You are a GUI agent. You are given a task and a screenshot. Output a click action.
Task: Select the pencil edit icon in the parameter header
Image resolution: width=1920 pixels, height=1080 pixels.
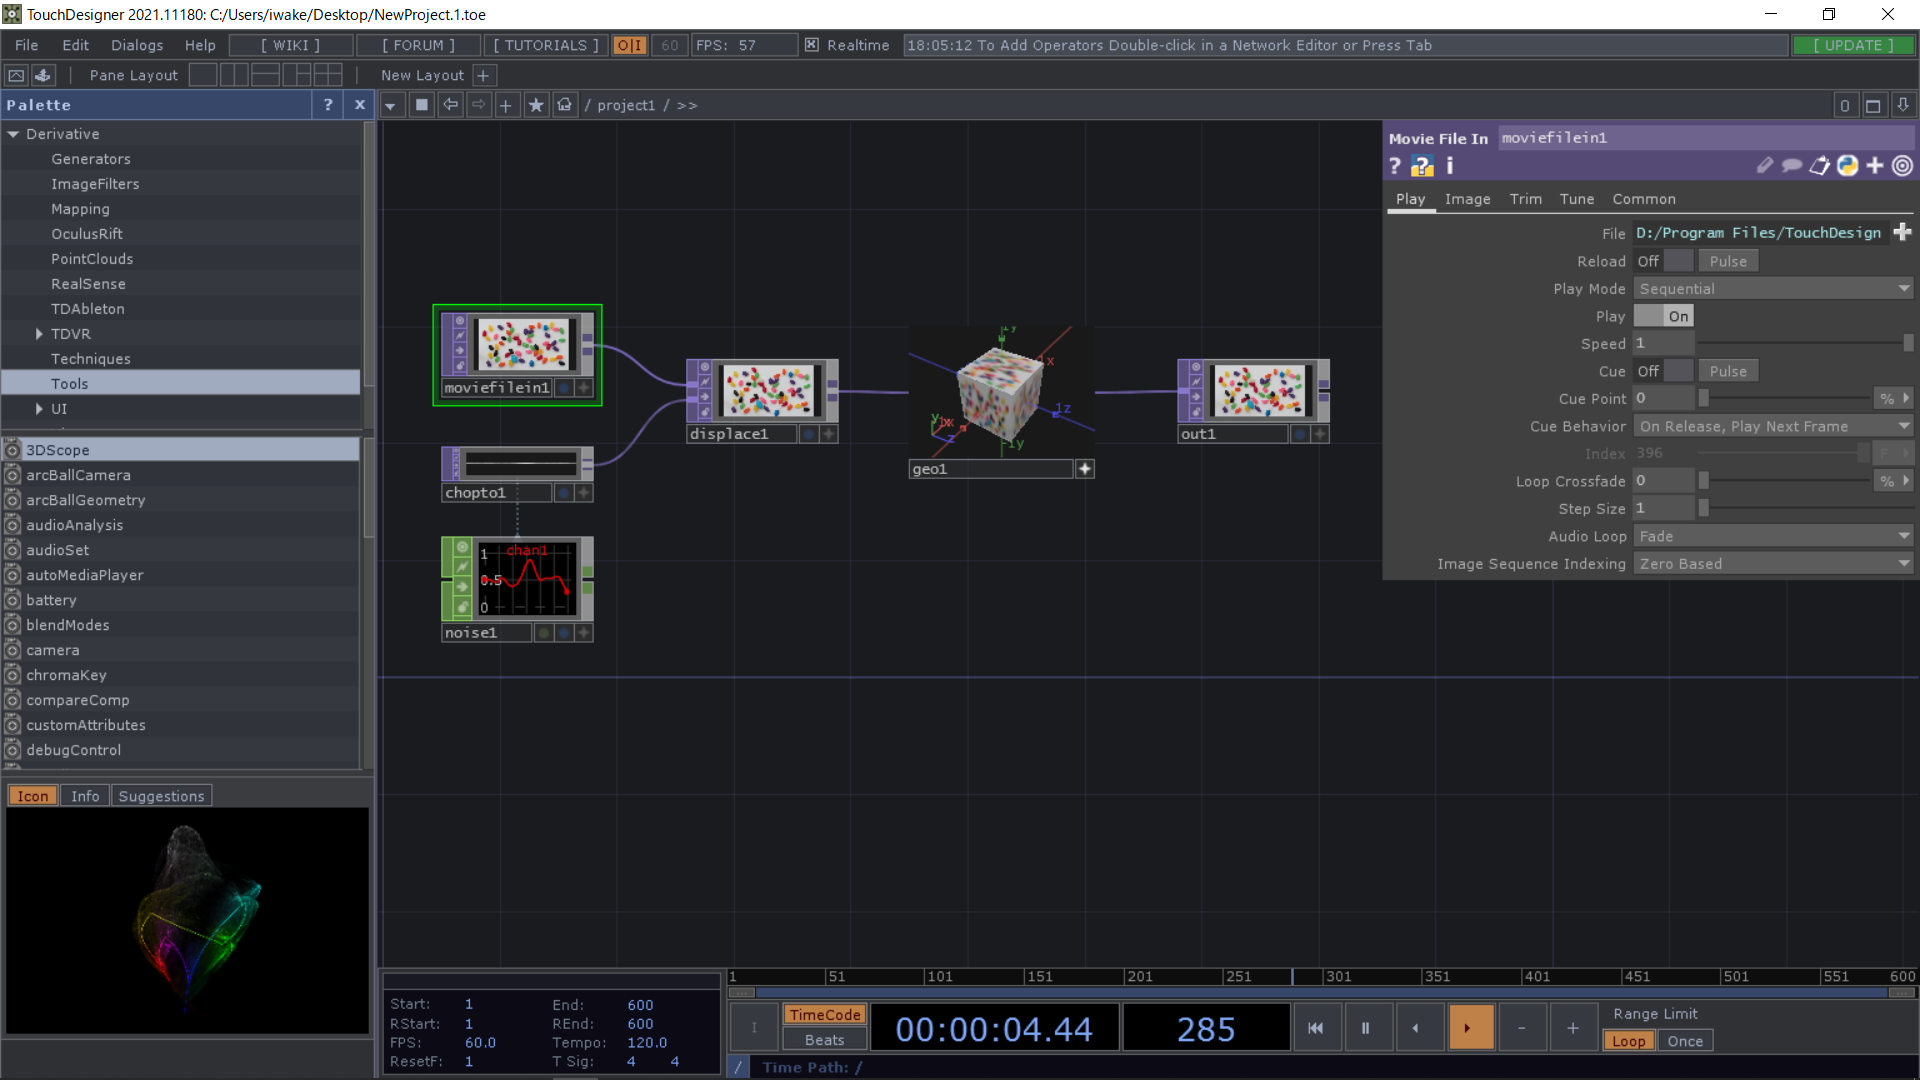1763,166
